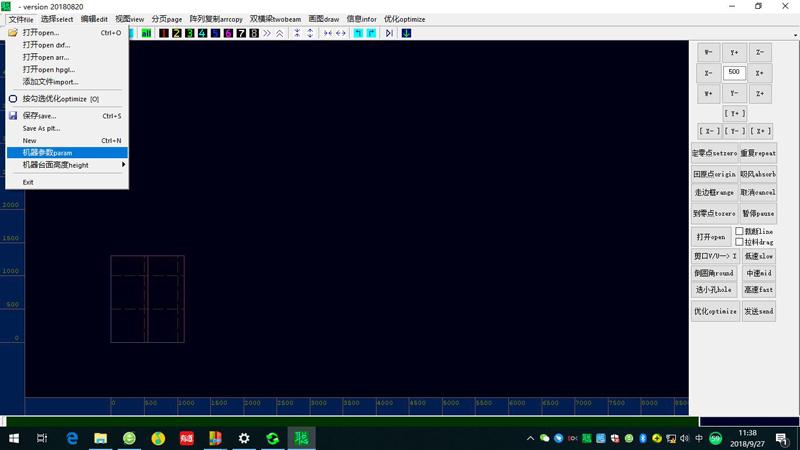Click the skip-to-end step icon
Viewport: 800px width, 450px height.
pyautogui.click(x=389, y=33)
